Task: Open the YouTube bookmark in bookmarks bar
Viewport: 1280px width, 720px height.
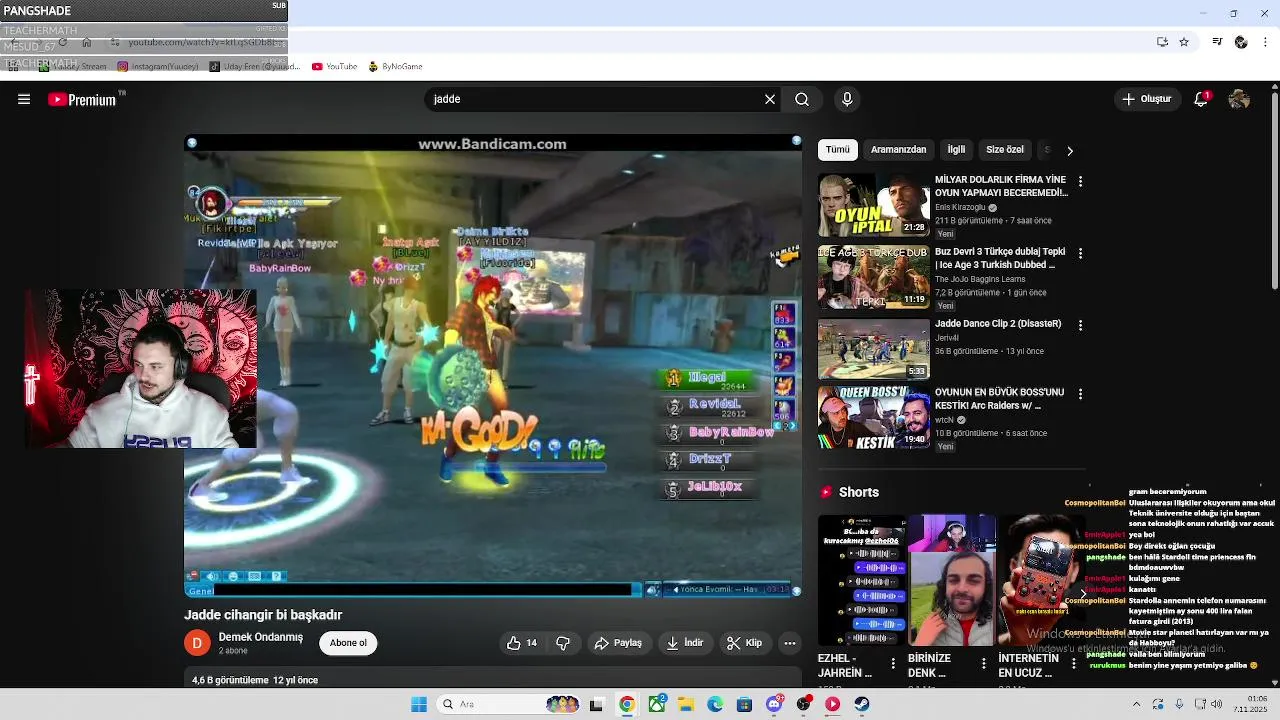Action: pos(334,67)
